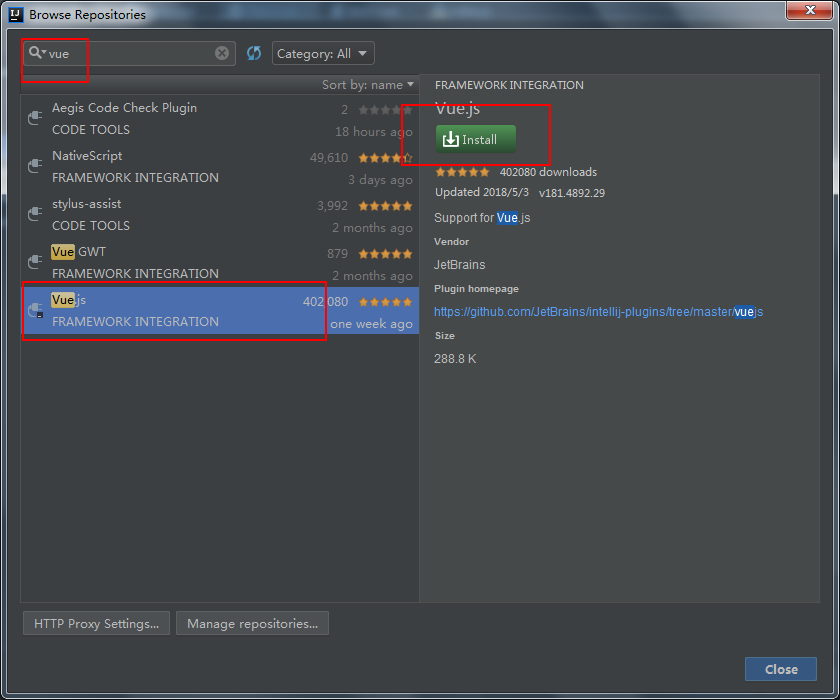This screenshot has height=700, width=840.
Task: Click the Support for Vue.js description
Action: (482, 217)
